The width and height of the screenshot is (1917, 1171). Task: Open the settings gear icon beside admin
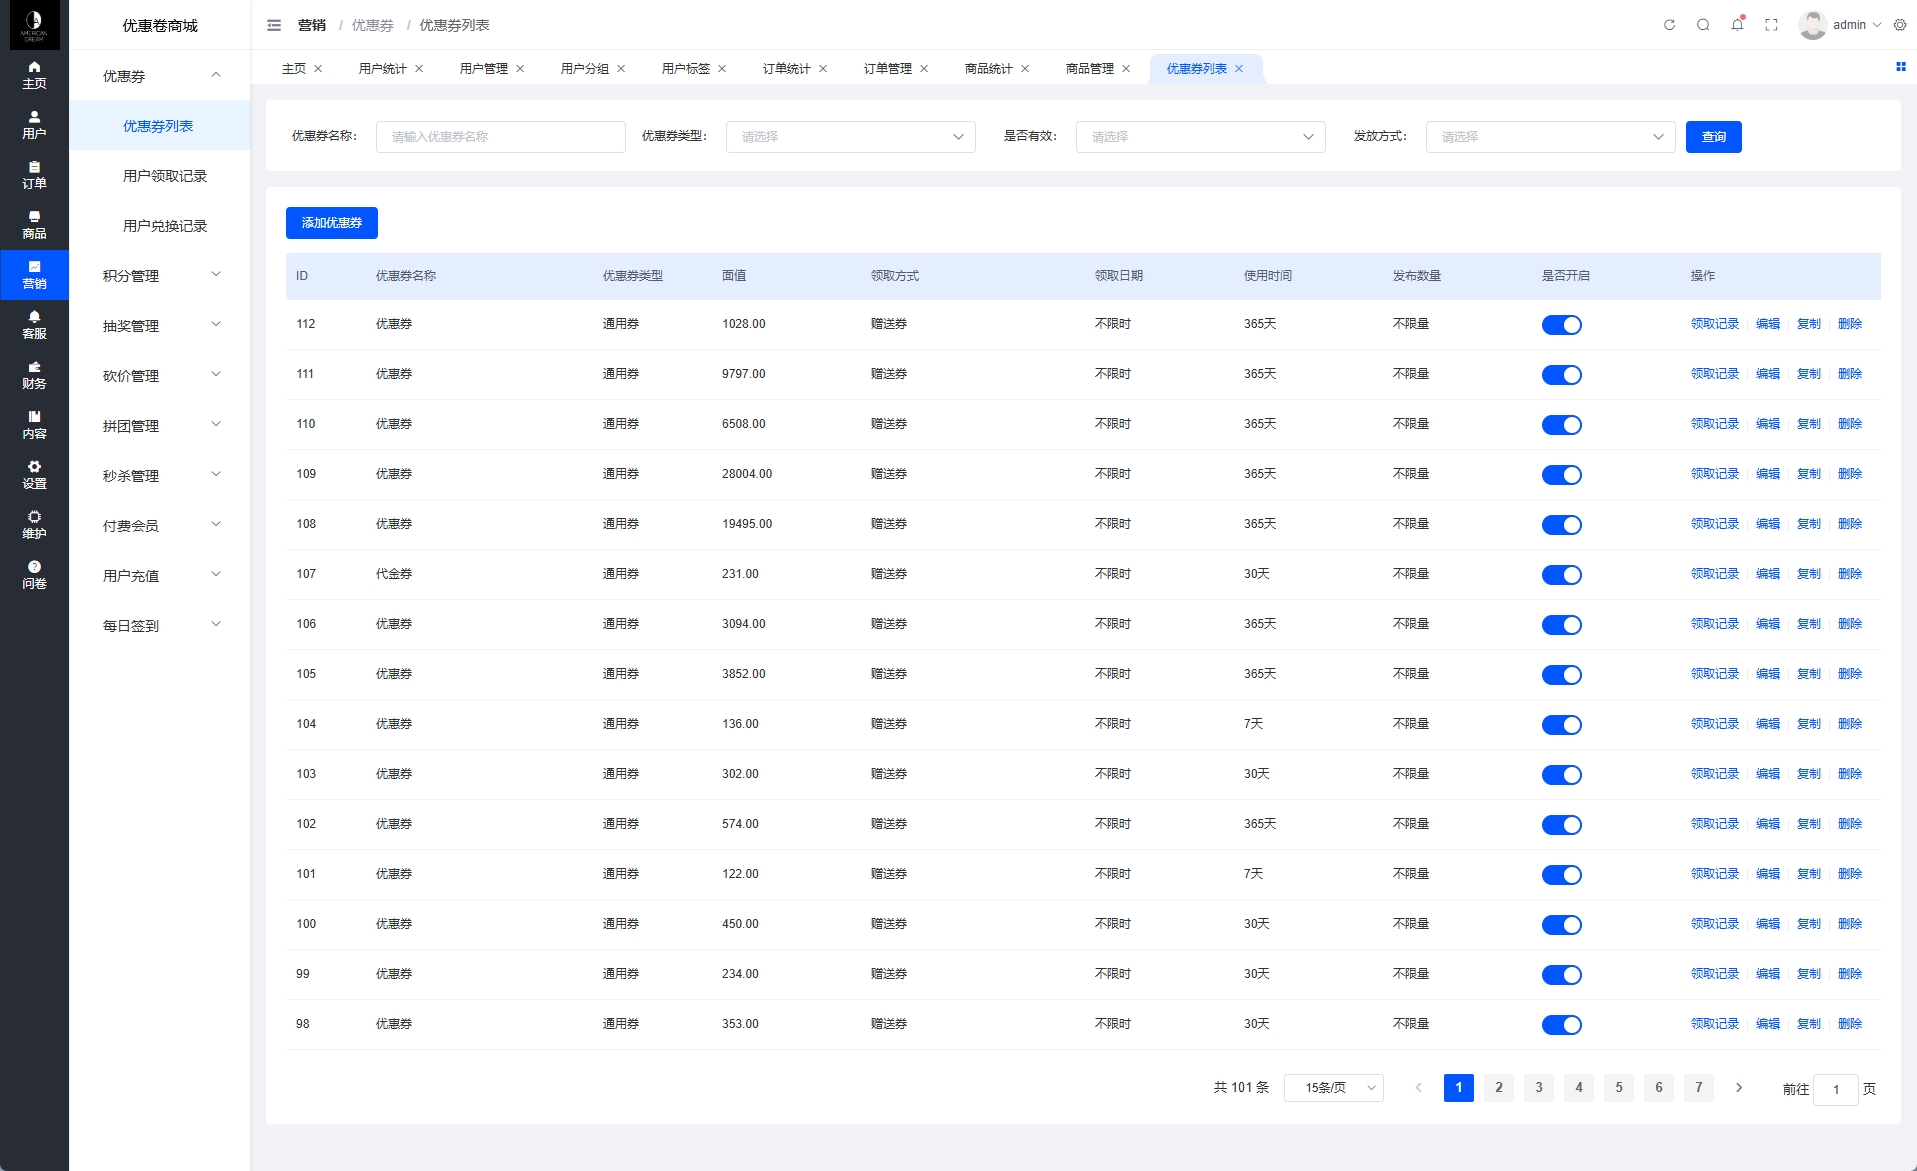click(x=1900, y=25)
